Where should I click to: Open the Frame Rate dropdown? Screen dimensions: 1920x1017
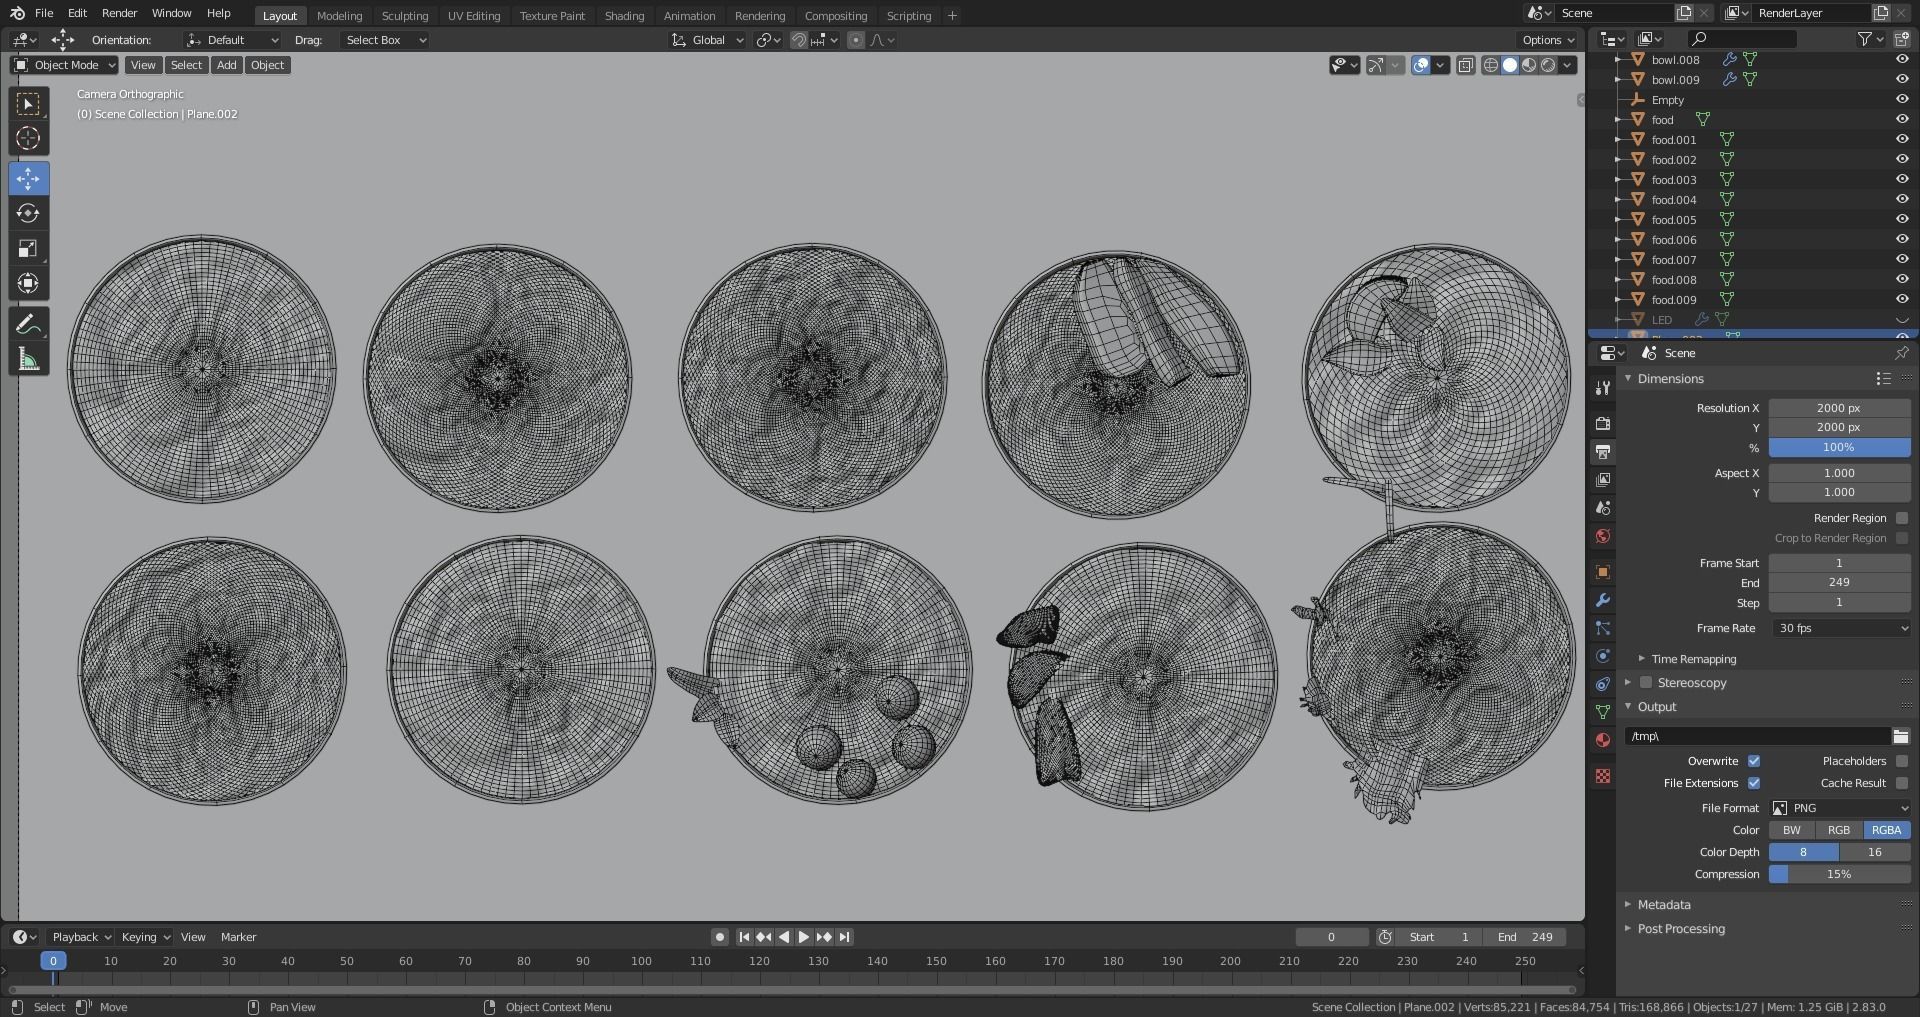[1840, 628]
